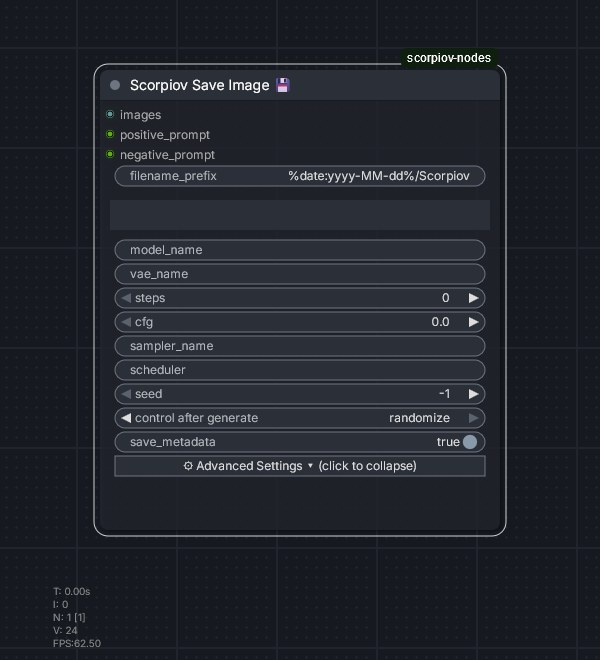The height and width of the screenshot is (660, 600).
Task: Select next control after generate option
Action: pyautogui.click(x=474, y=418)
